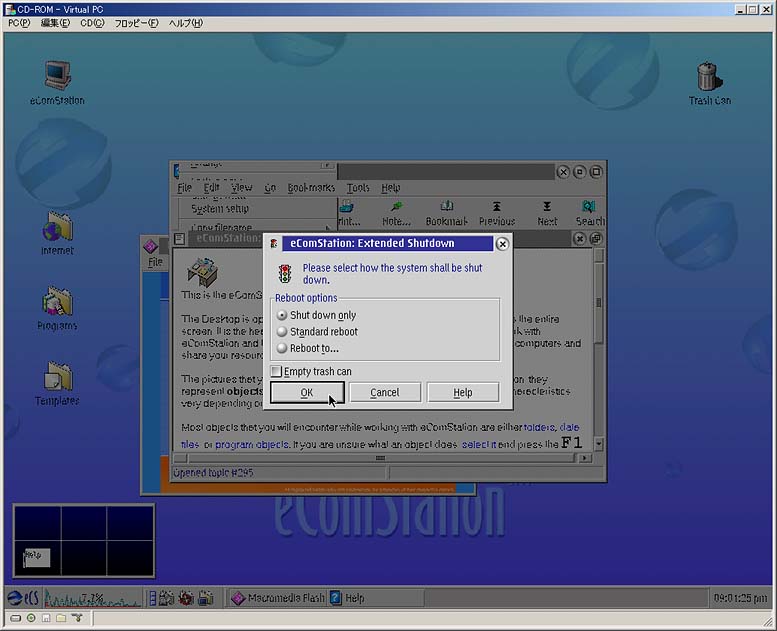Open the Tools menu in help viewer
Screen dimensions: 777x631
pos(358,188)
